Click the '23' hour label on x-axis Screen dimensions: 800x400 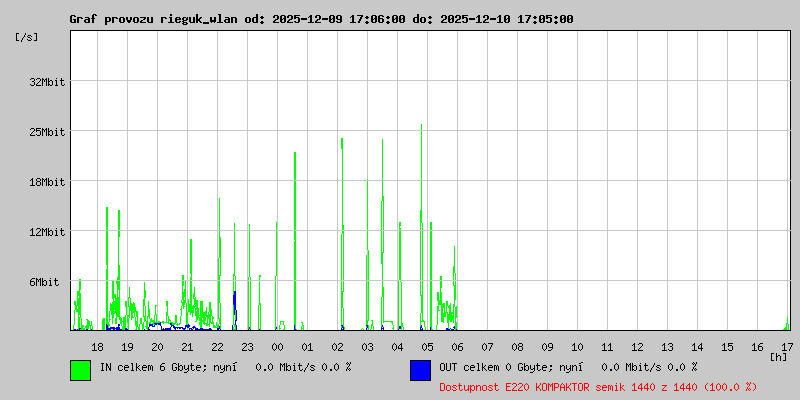pos(247,347)
